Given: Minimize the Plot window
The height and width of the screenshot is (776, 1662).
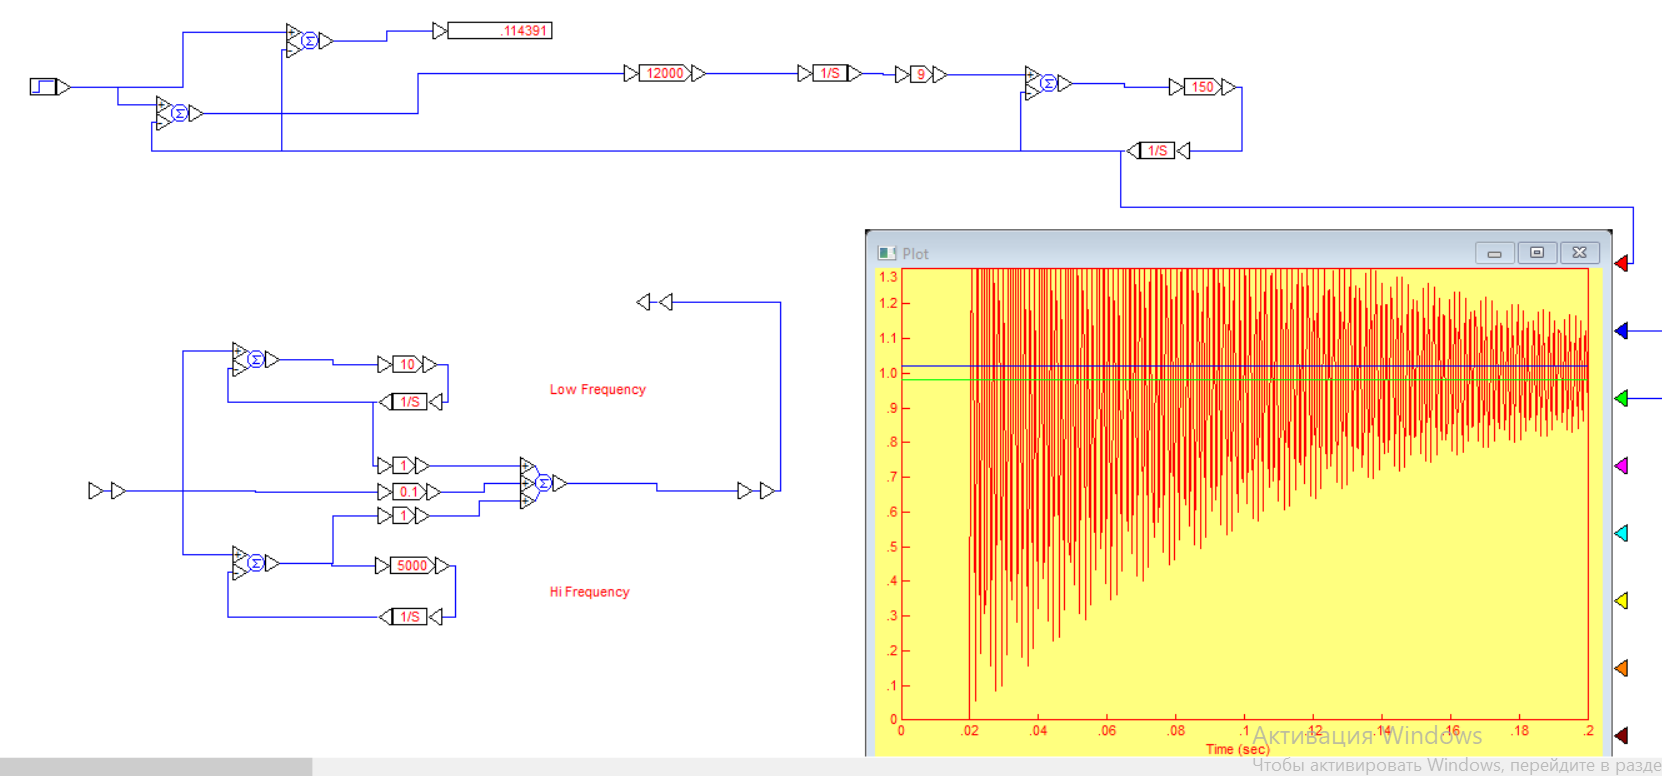Looking at the screenshot, I should click(1495, 253).
